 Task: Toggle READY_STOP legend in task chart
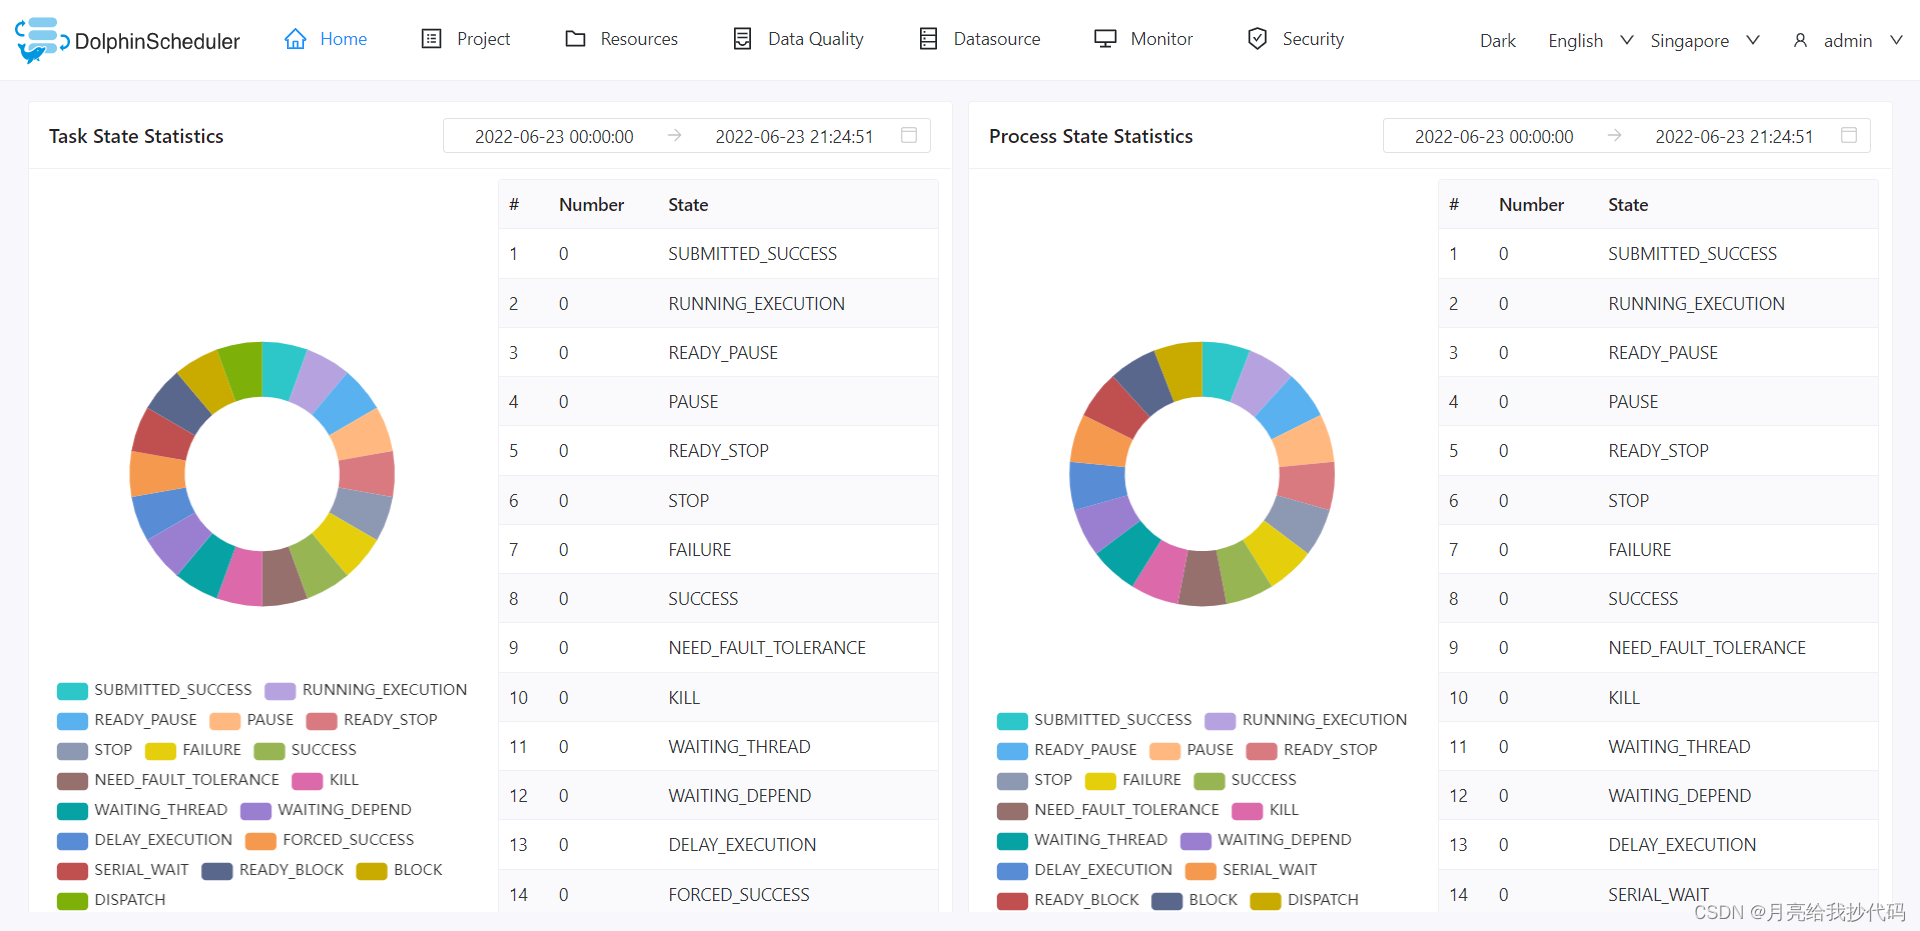click(x=372, y=720)
